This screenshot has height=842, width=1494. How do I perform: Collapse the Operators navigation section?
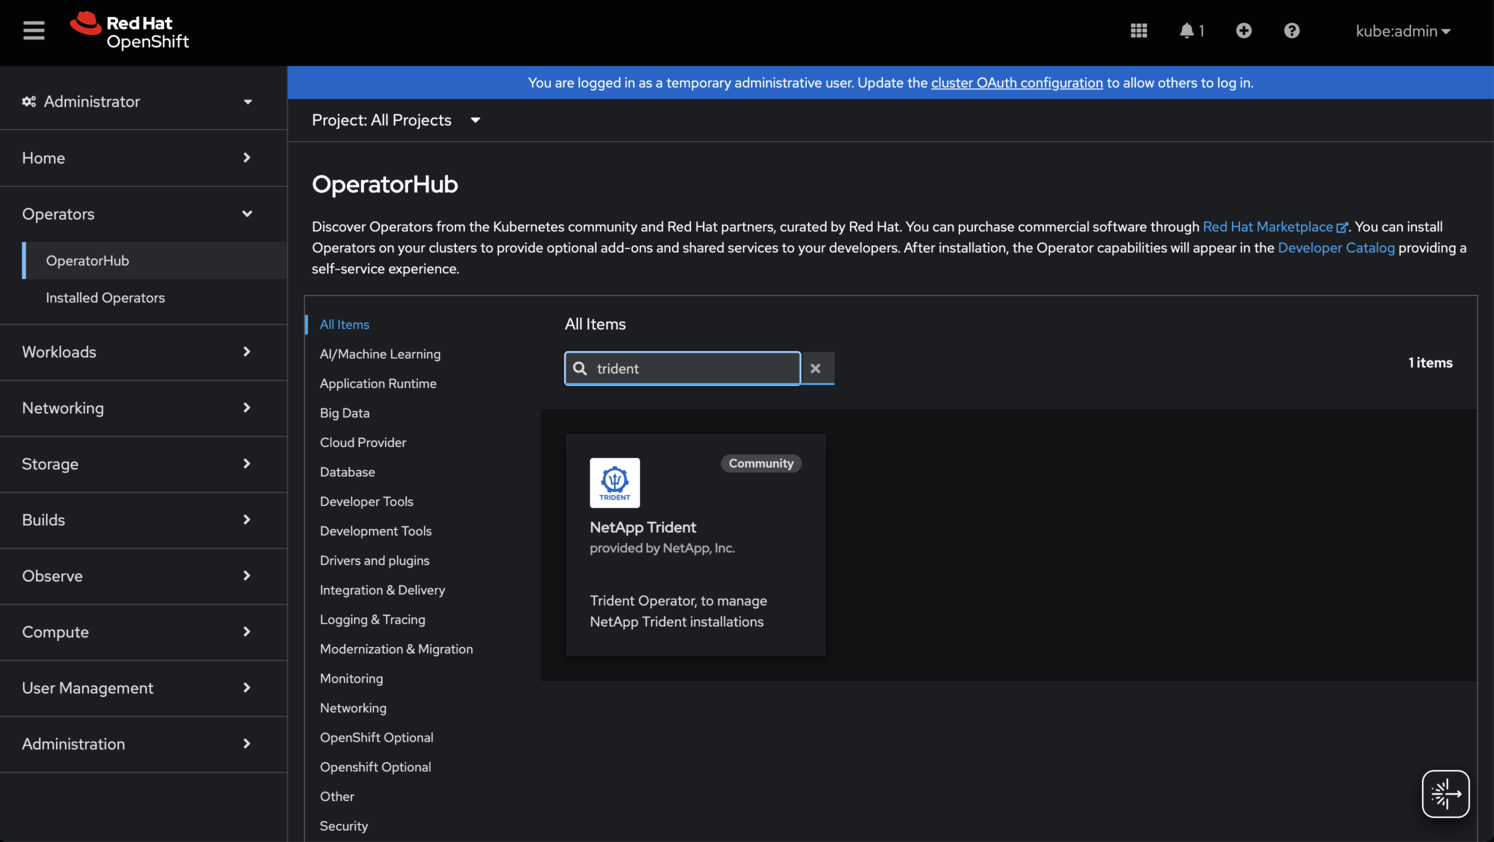pos(137,214)
